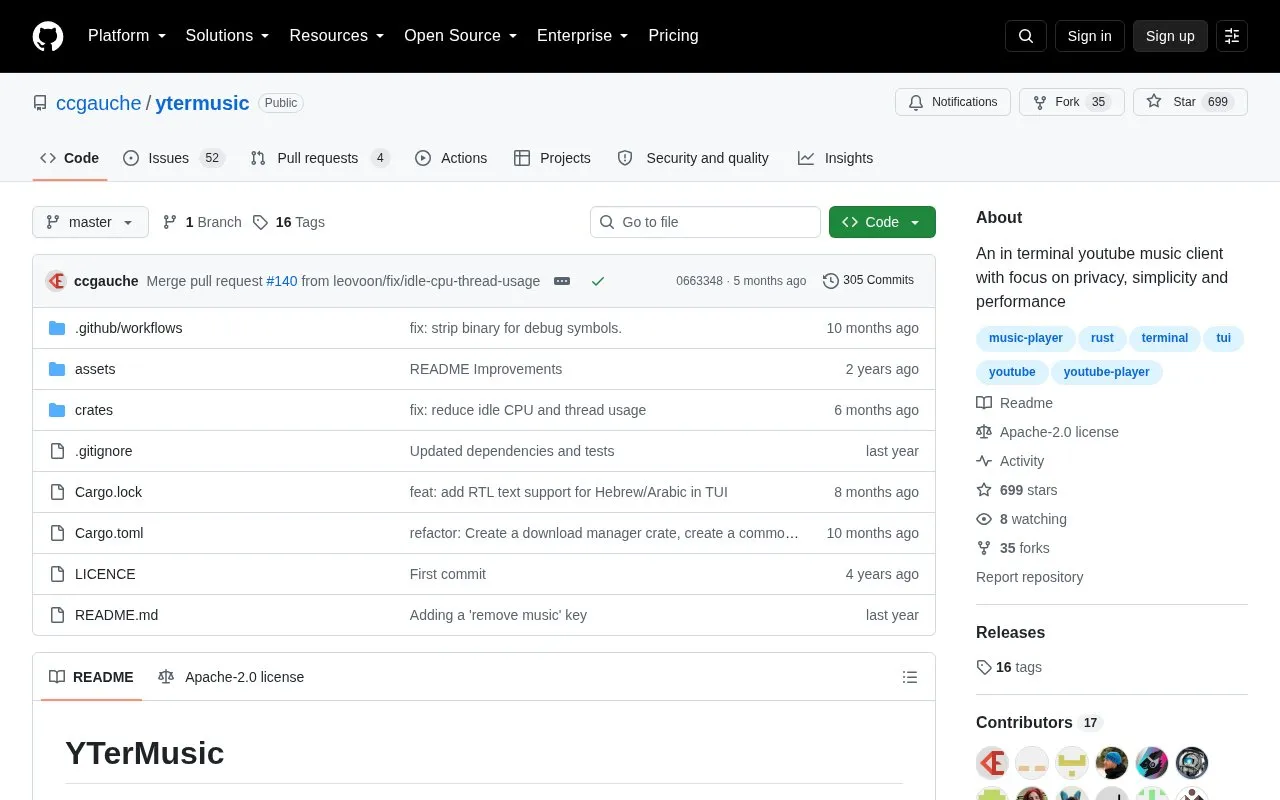
Task: Open the Activity link in About
Action: click(x=1010, y=461)
